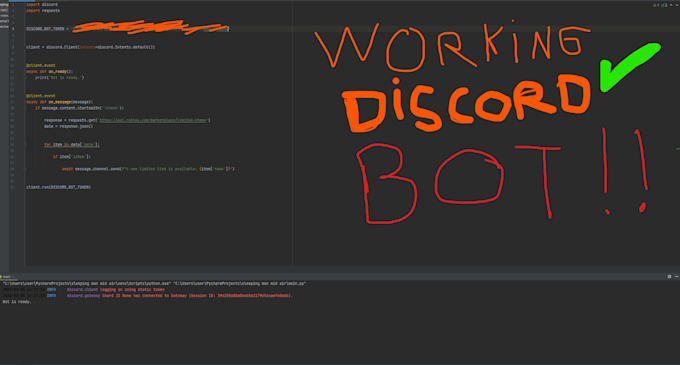680x365 pixels.
Task: Select the 'main' run tab
Action: point(7,277)
